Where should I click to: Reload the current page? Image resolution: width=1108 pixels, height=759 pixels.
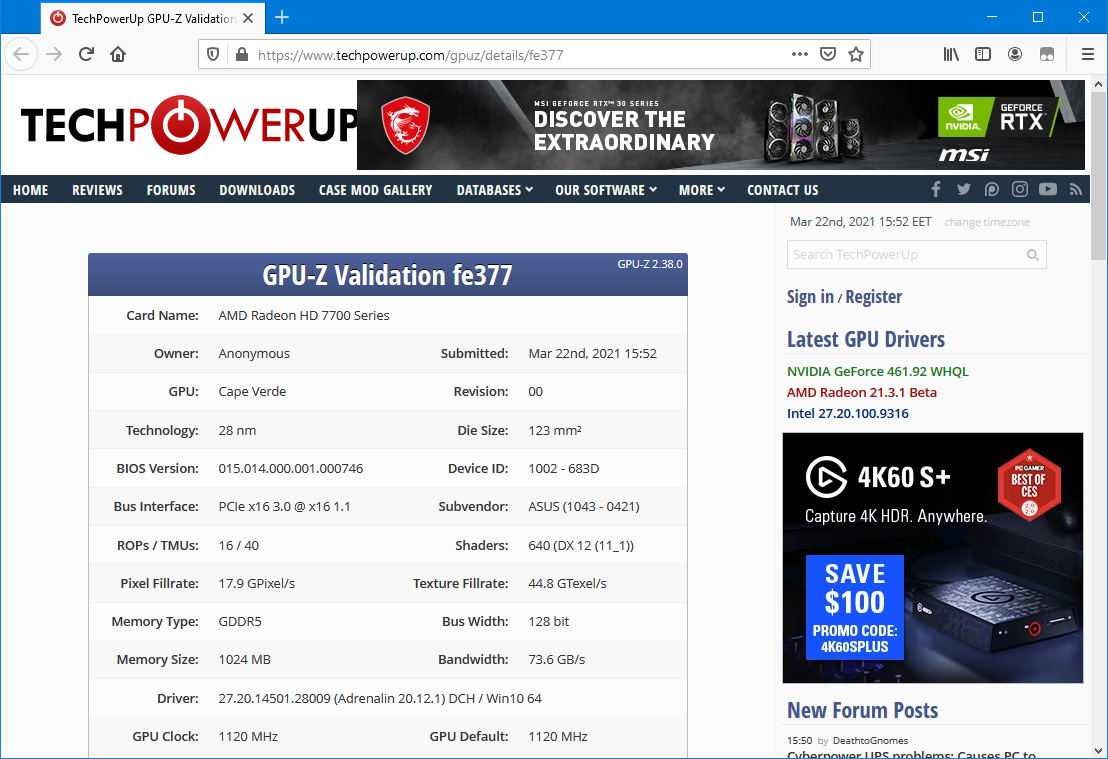click(x=86, y=54)
